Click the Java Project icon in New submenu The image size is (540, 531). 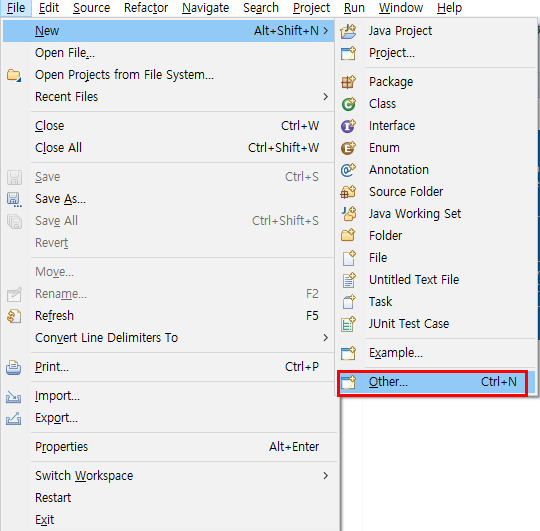pyautogui.click(x=348, y=31)
